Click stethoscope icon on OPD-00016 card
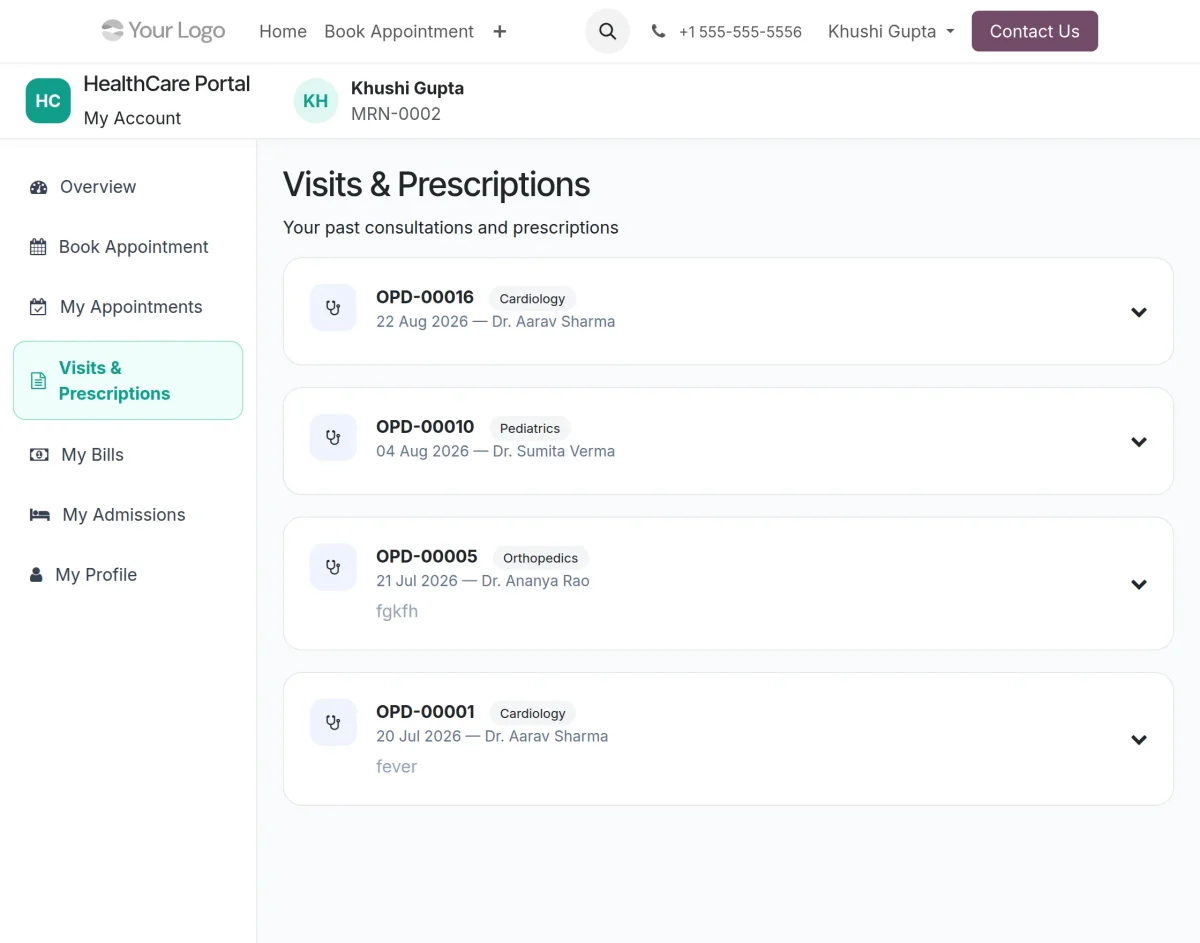 coord(333,308)
